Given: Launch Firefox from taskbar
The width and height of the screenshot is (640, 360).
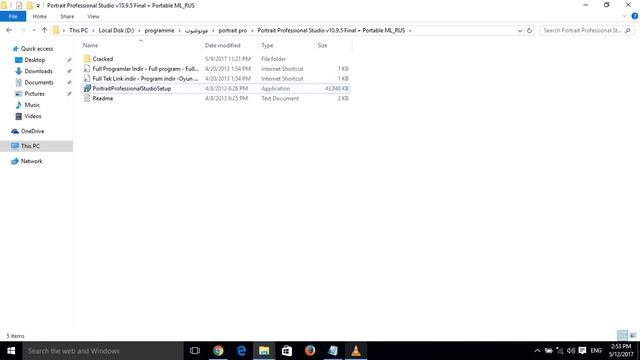Looking at the screenshot, I should pyautogui.click(x=310, y=351).
